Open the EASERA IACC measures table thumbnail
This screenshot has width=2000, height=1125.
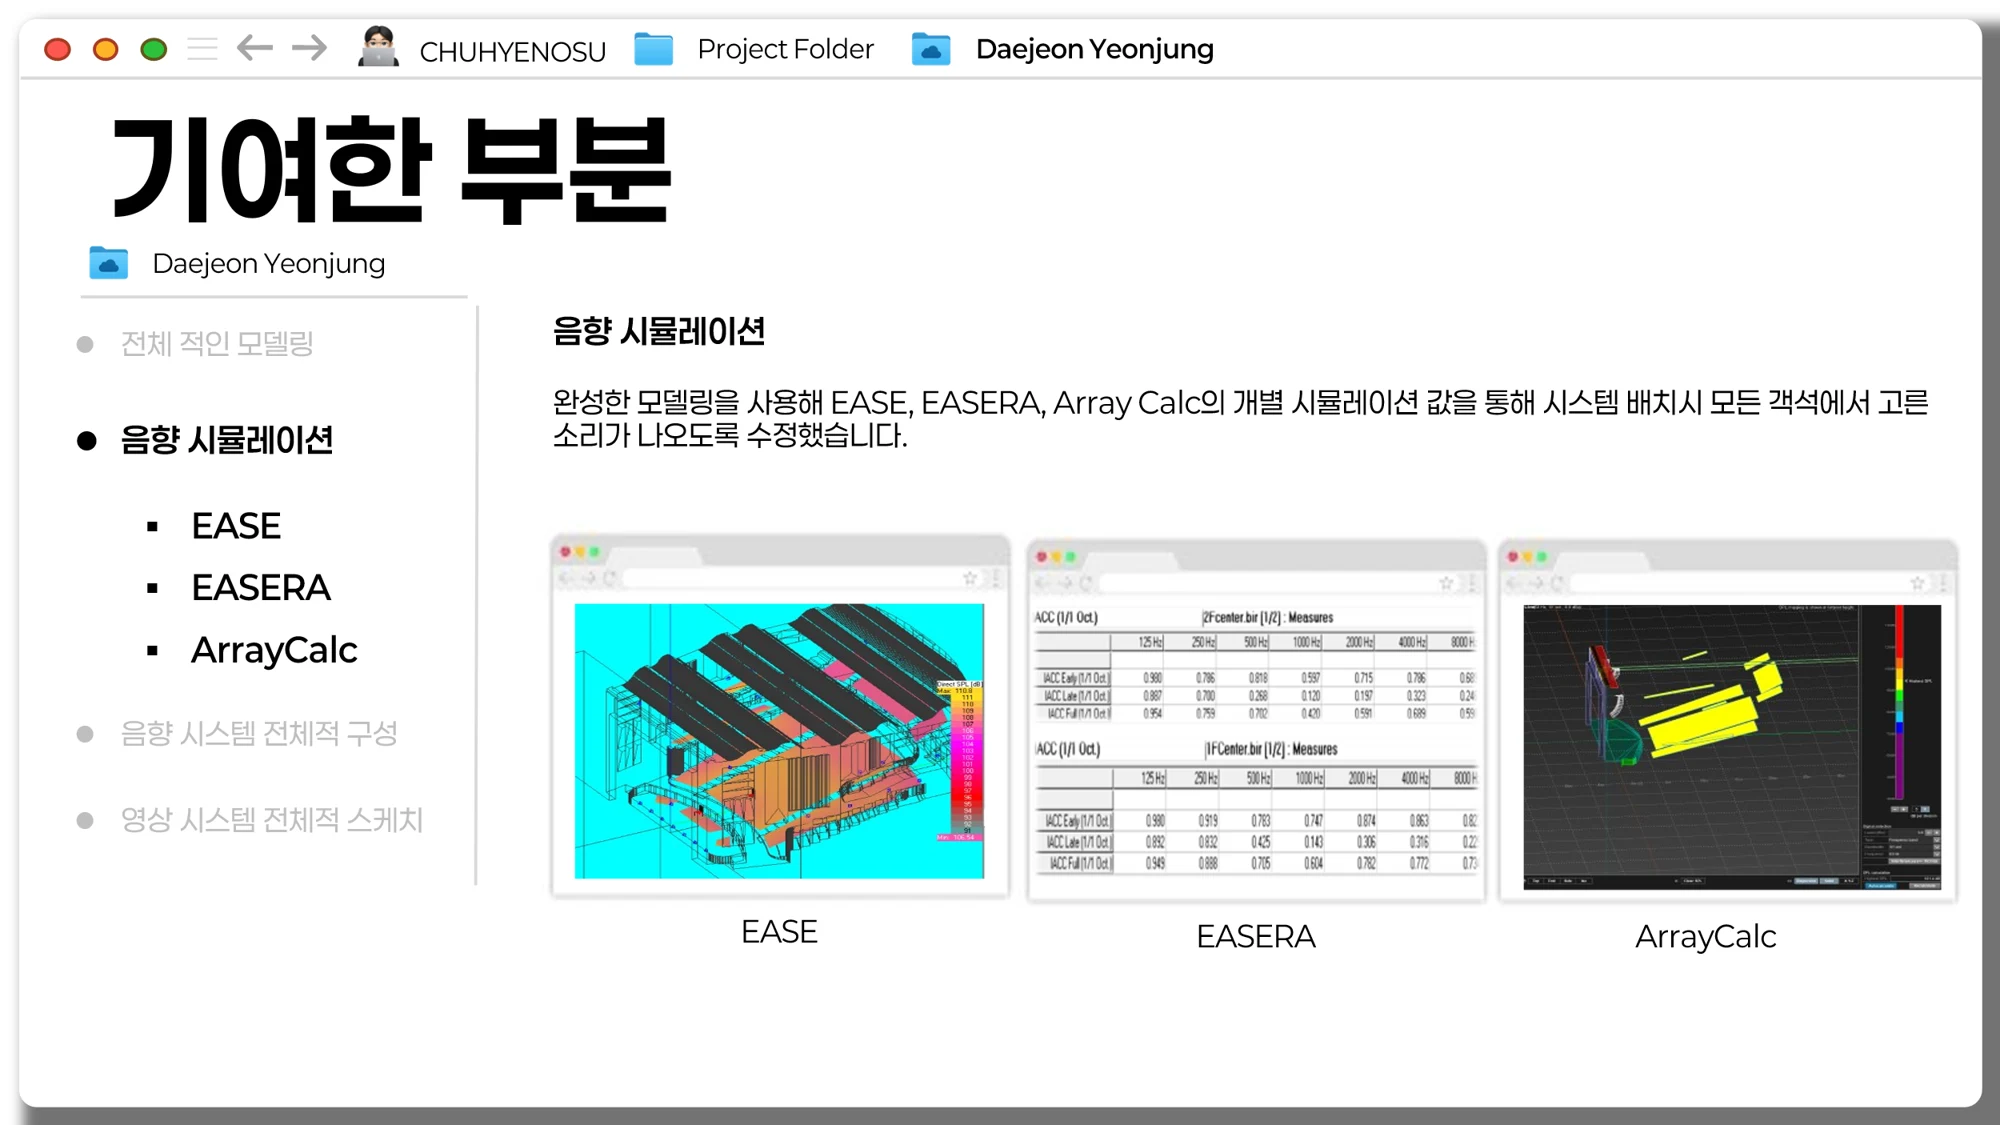coord(1256,741)
